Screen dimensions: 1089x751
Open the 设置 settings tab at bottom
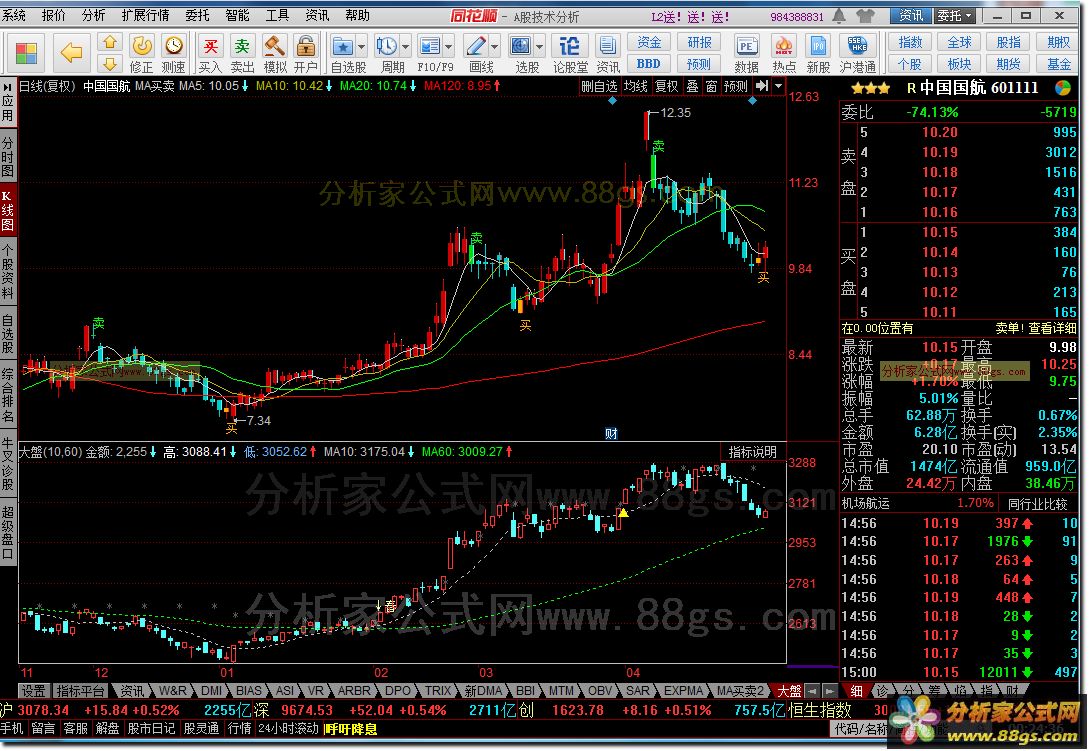(x=33, y=691)
